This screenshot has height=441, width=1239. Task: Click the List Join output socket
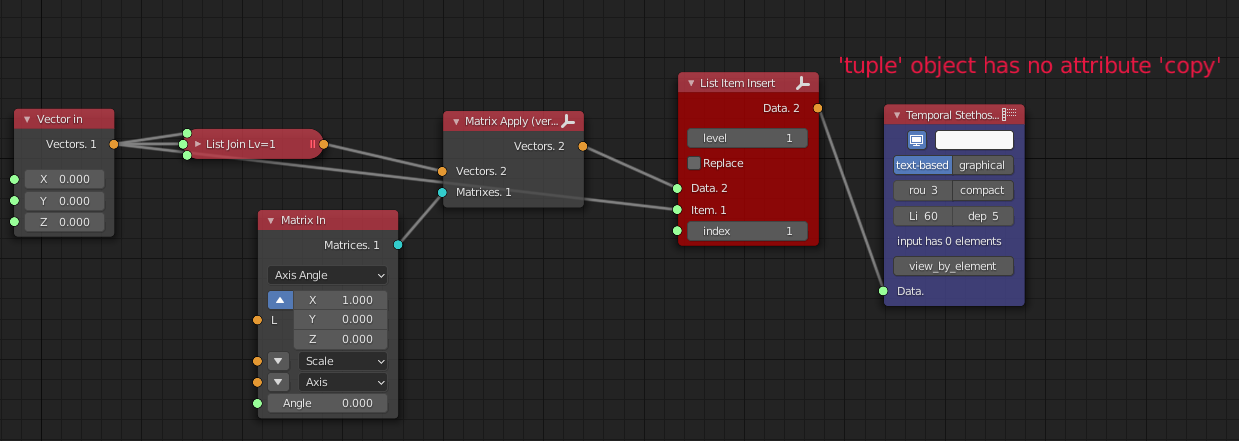click(x=323, y=145)
